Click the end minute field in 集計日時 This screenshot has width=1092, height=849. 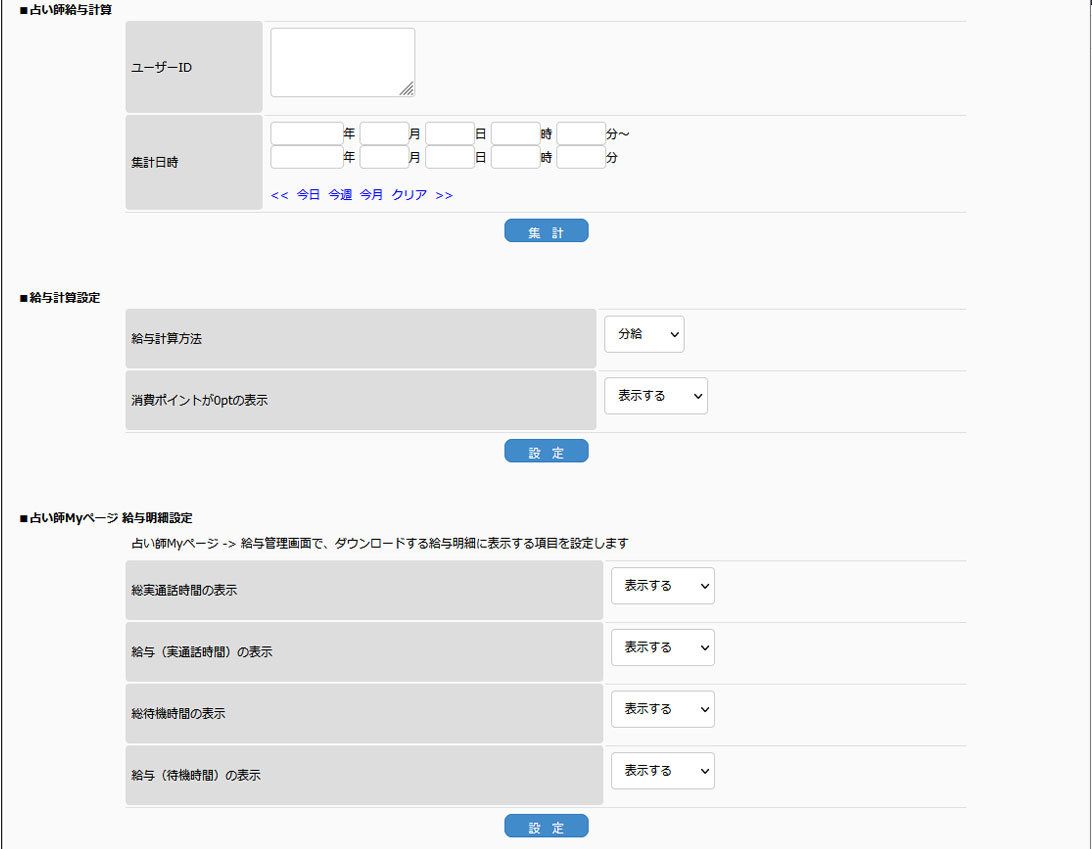(x=580, y=157)
